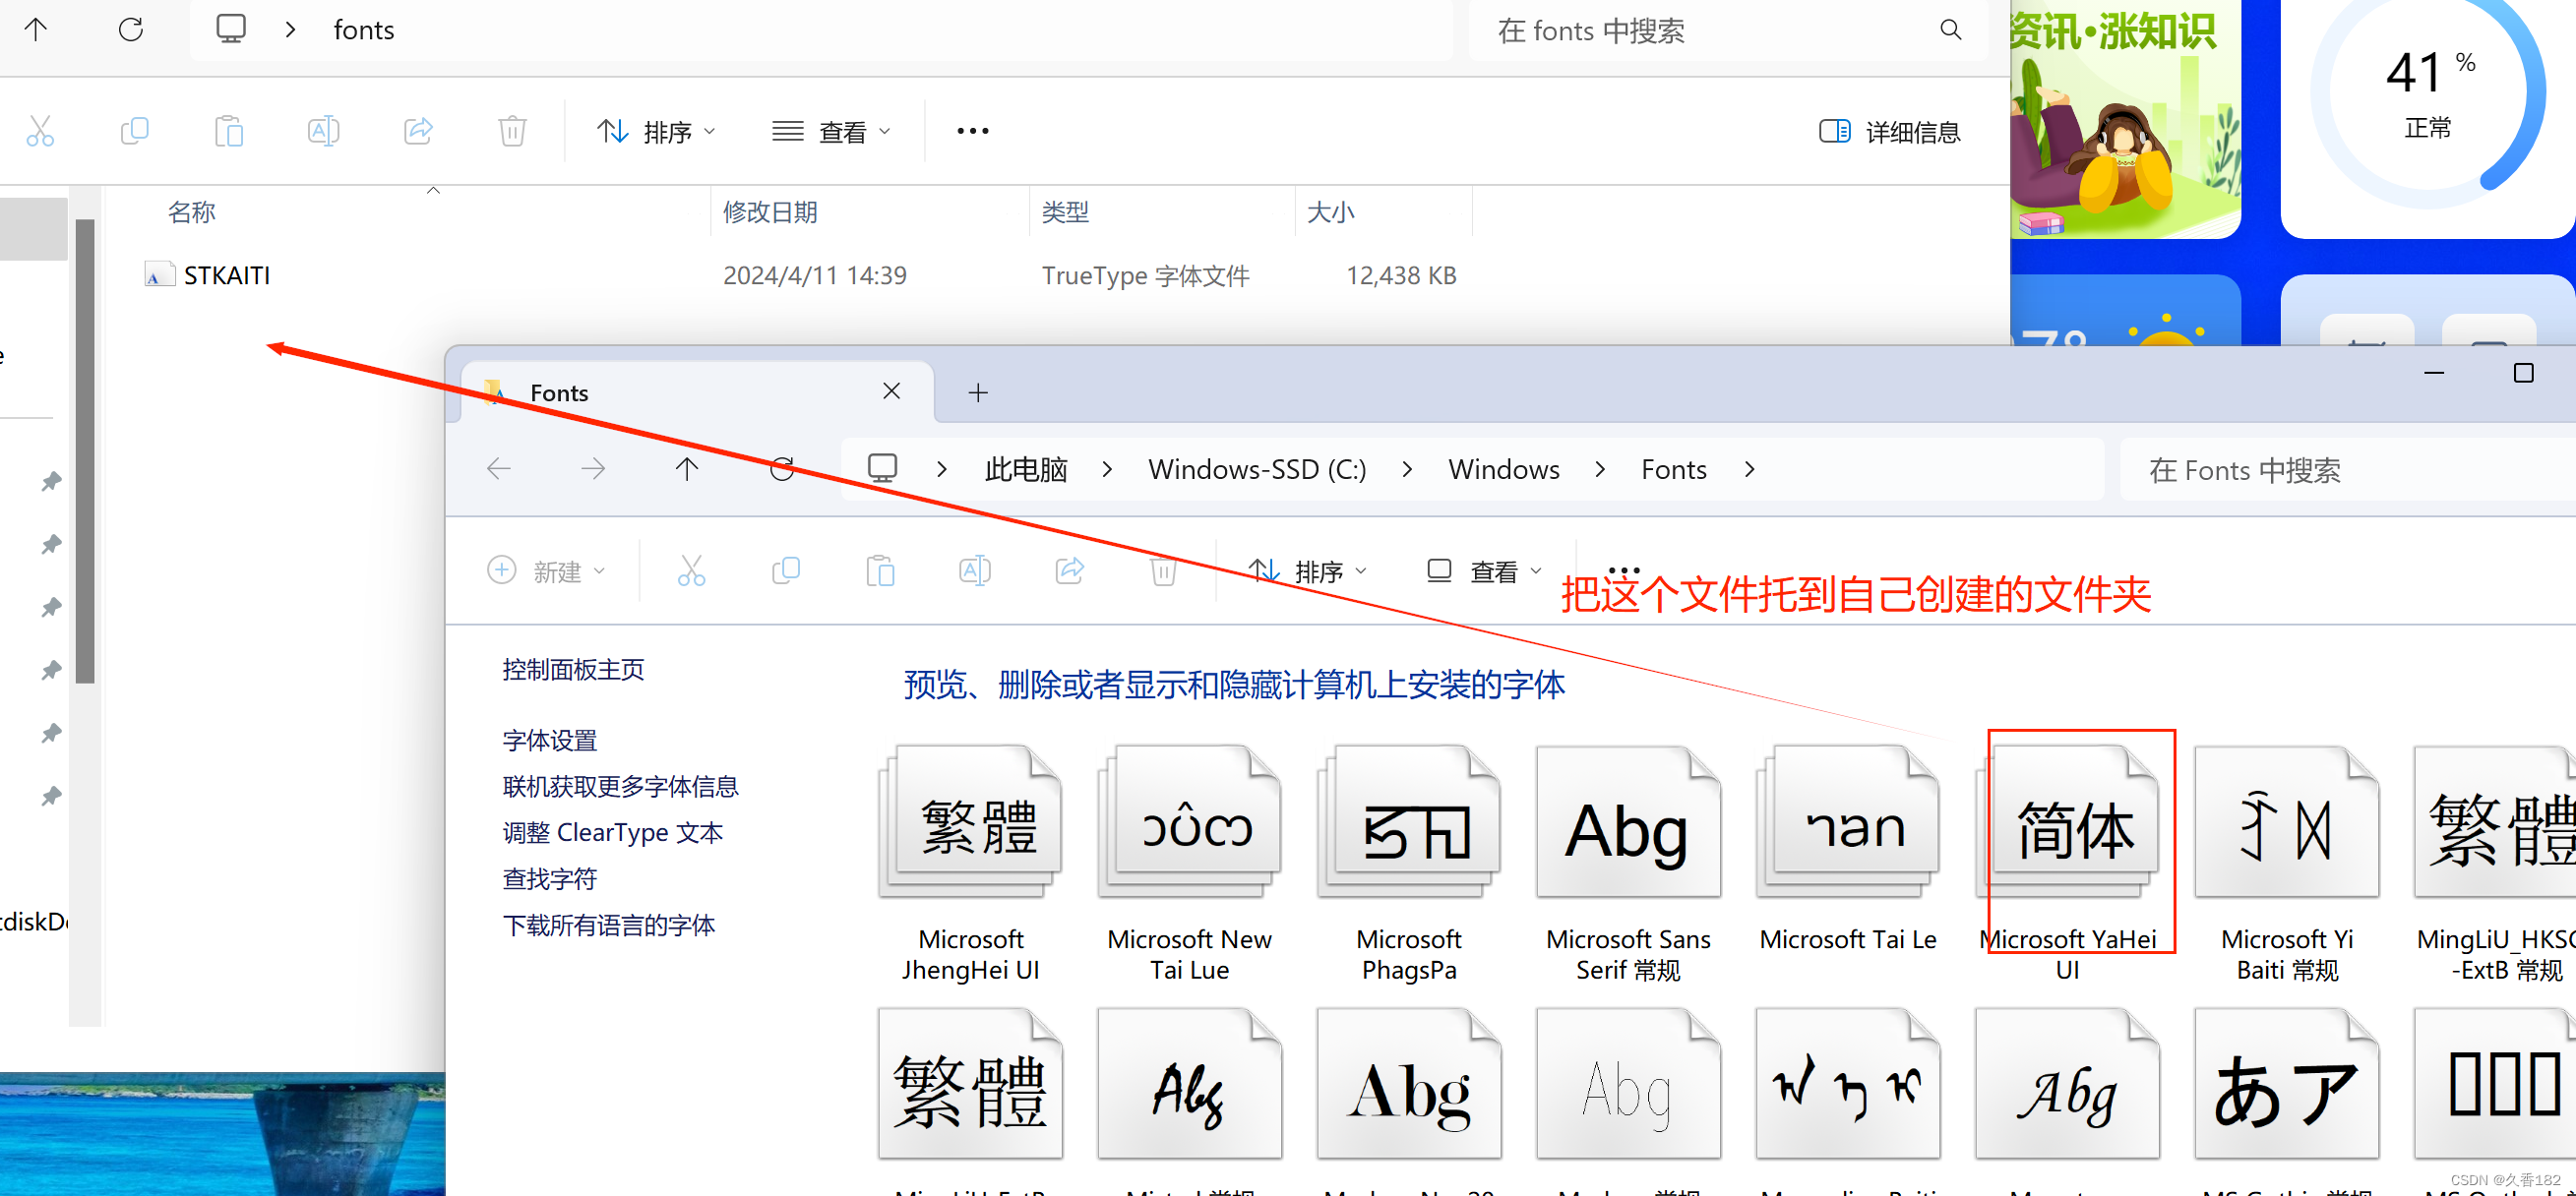Click refresh icon beside fonts address bar

(131, 30)
